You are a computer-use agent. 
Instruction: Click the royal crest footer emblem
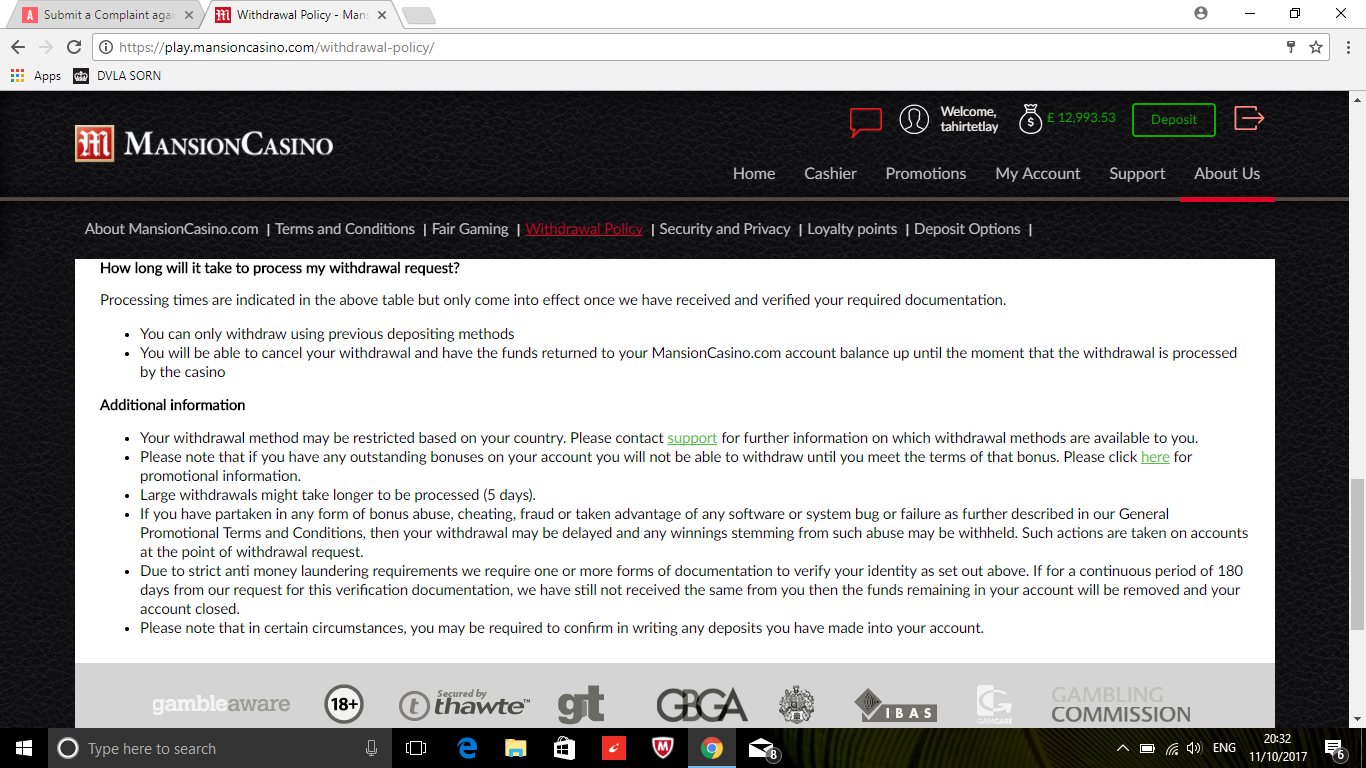pyautogui.click(x=797, y=705)
